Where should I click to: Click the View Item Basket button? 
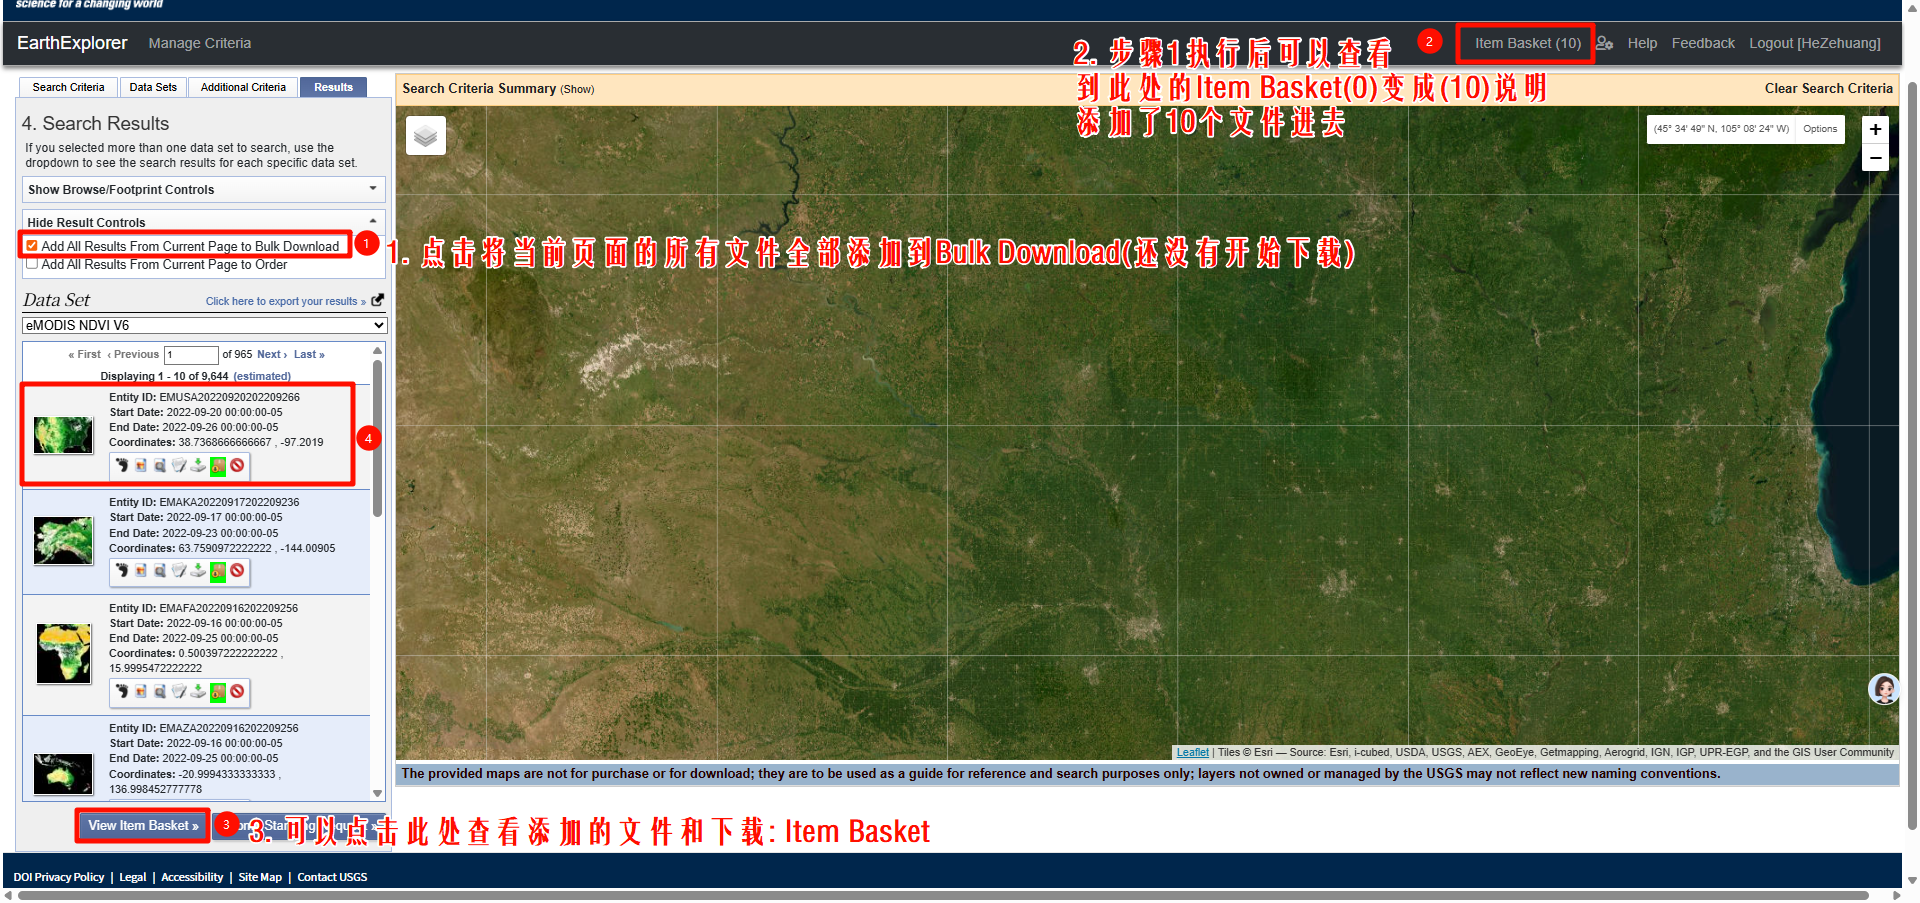tap(143, 825)
